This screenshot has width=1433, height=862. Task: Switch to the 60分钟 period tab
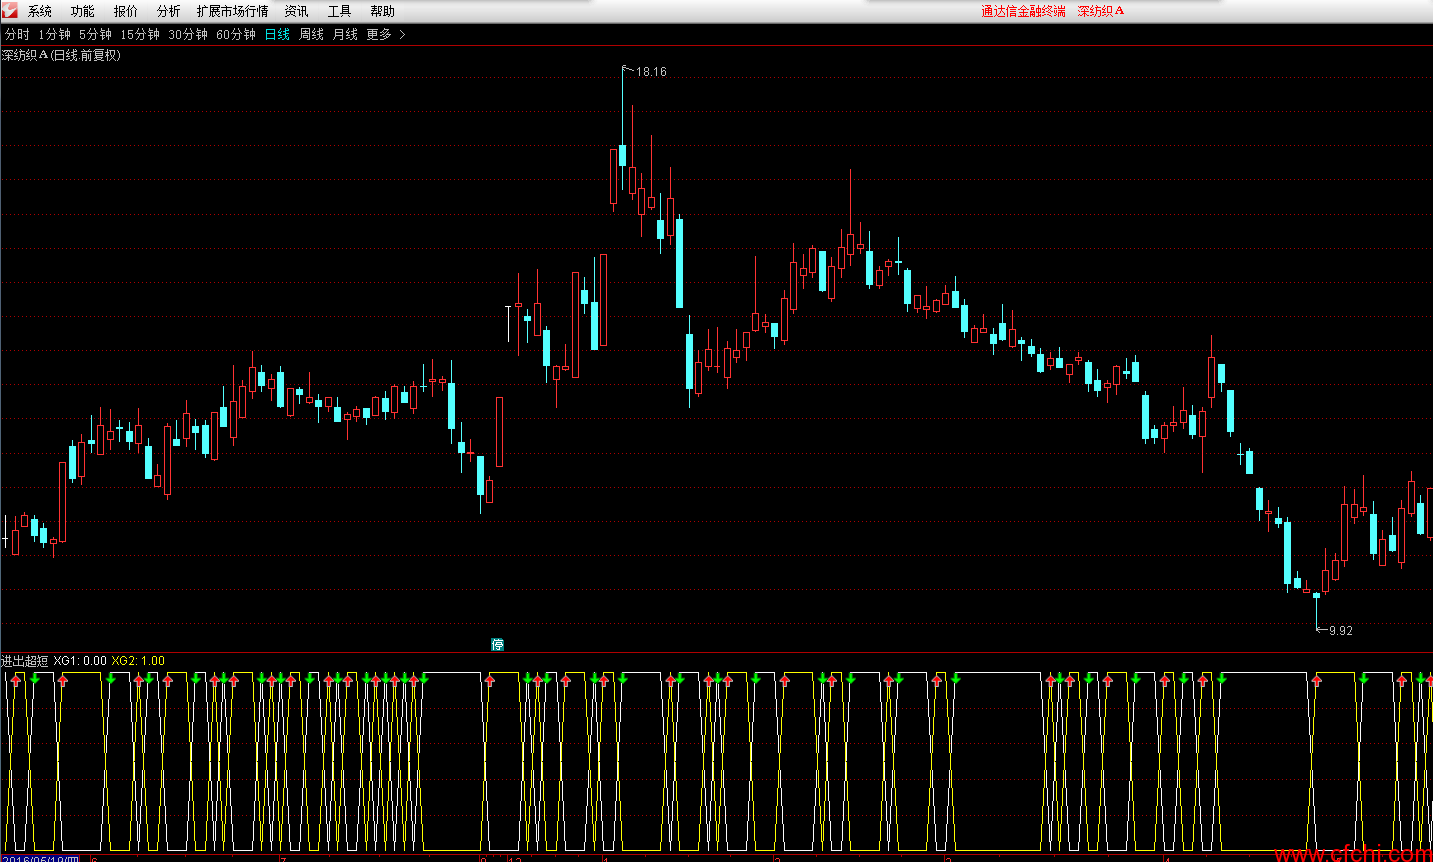tap(236, 34)
